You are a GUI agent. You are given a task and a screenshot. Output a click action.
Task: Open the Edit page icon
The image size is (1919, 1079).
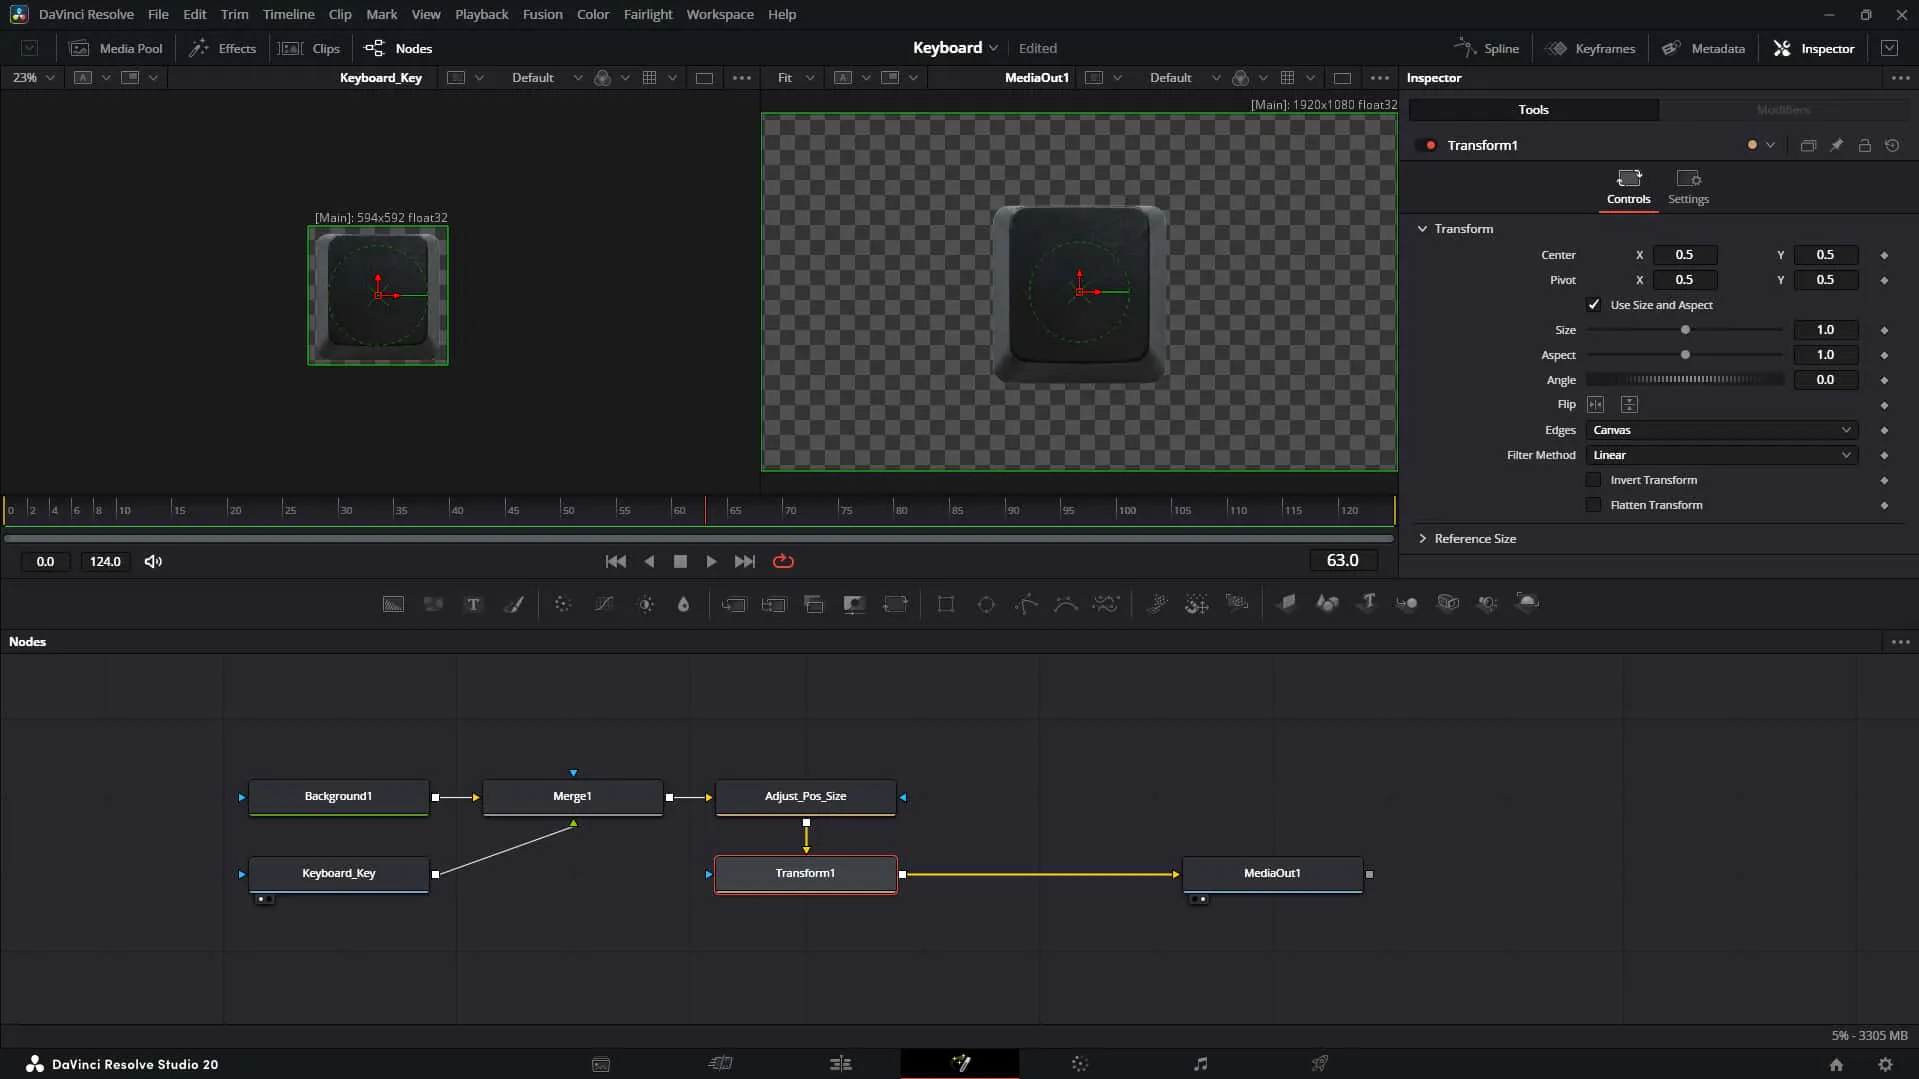(840, 1063)
